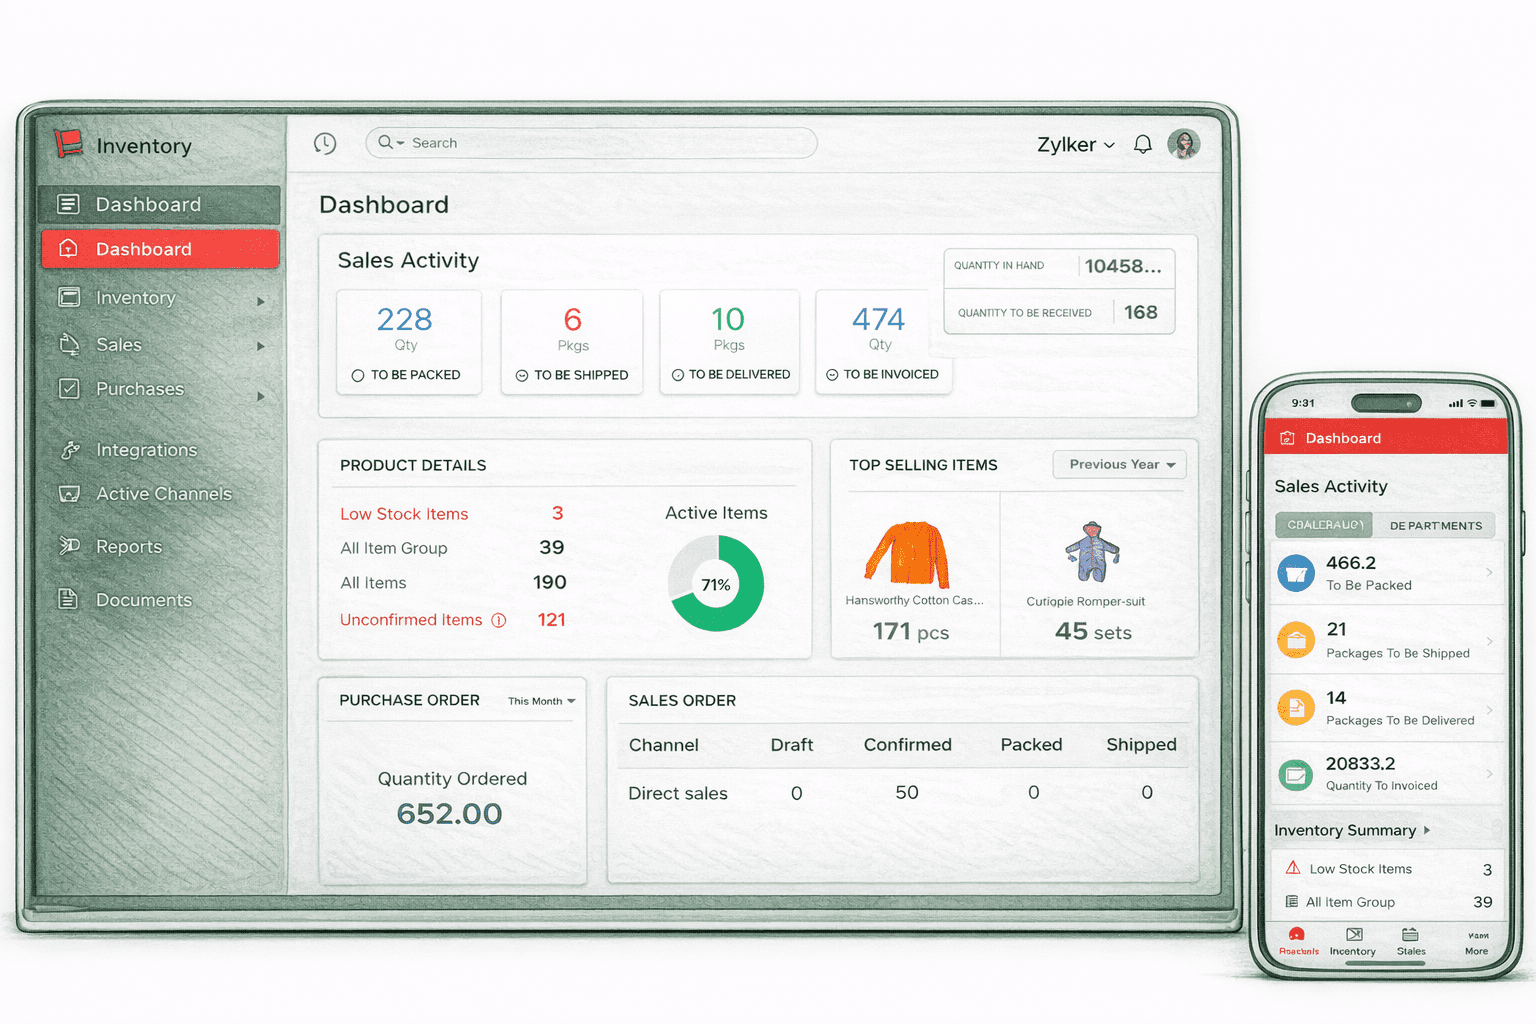Select the Sales icon in the sidebar
This screenshot has height=1024, width=1536.
69,344
